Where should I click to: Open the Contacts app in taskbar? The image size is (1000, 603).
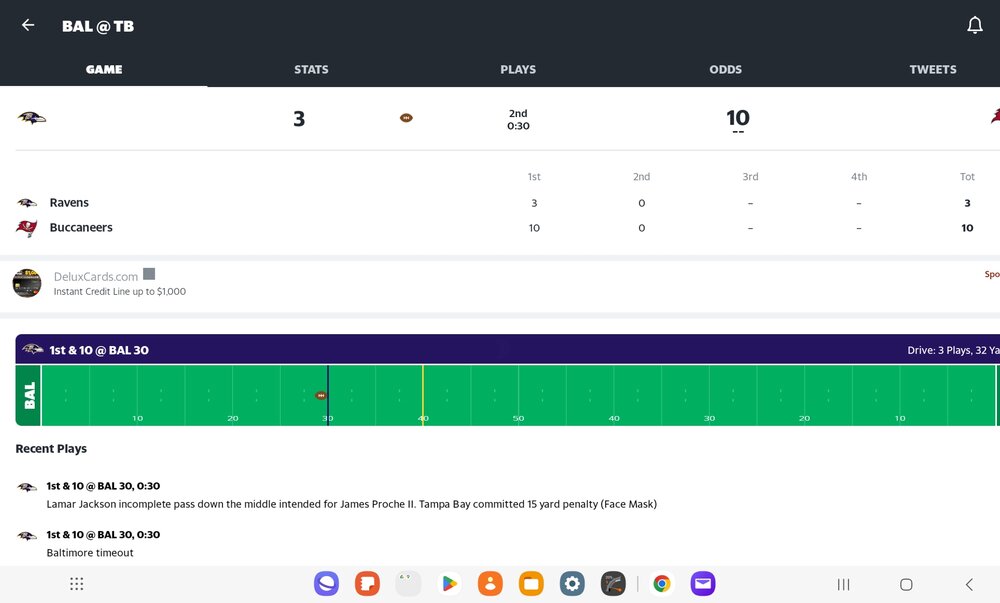[490, 584]
